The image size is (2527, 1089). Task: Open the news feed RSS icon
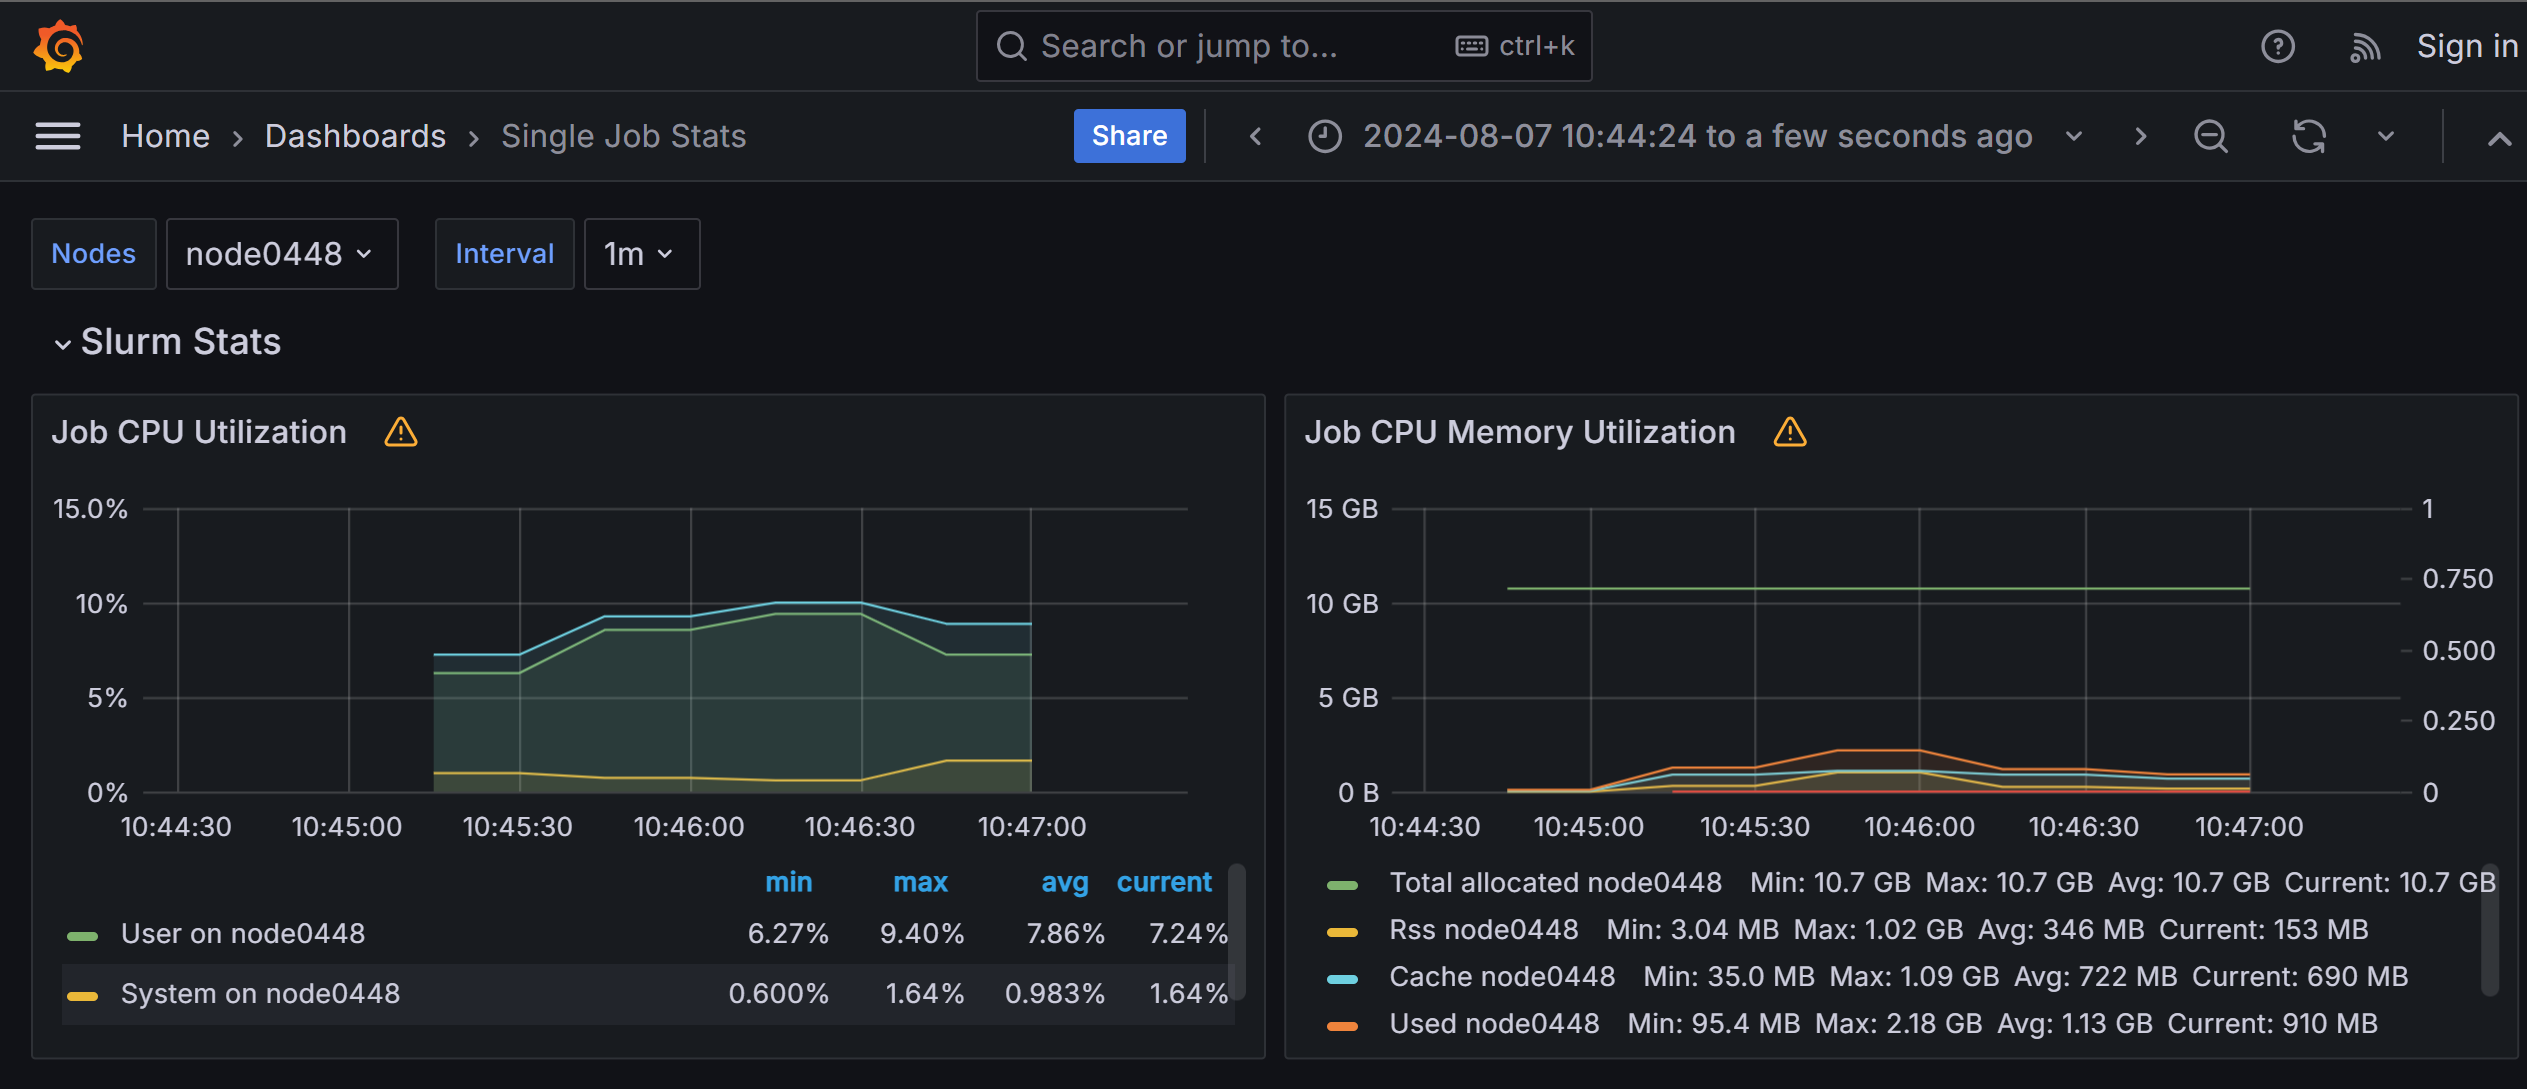(2365, 47)
